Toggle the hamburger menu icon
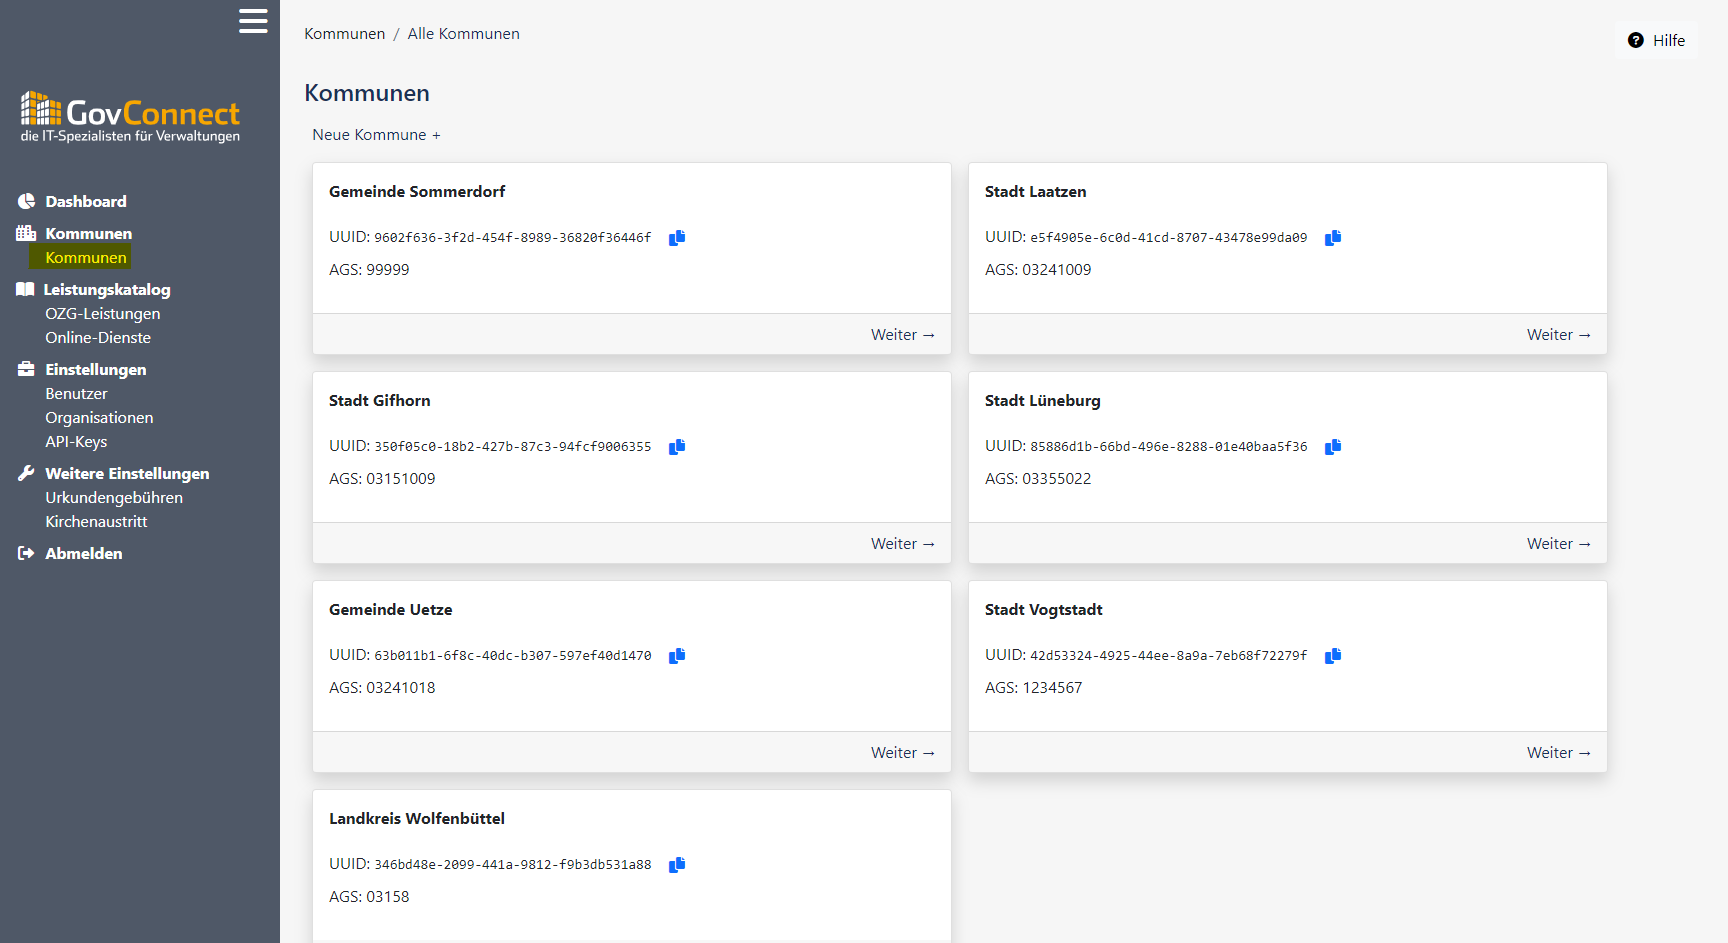The image size is (1728, 943). click(x=253, y=21)
